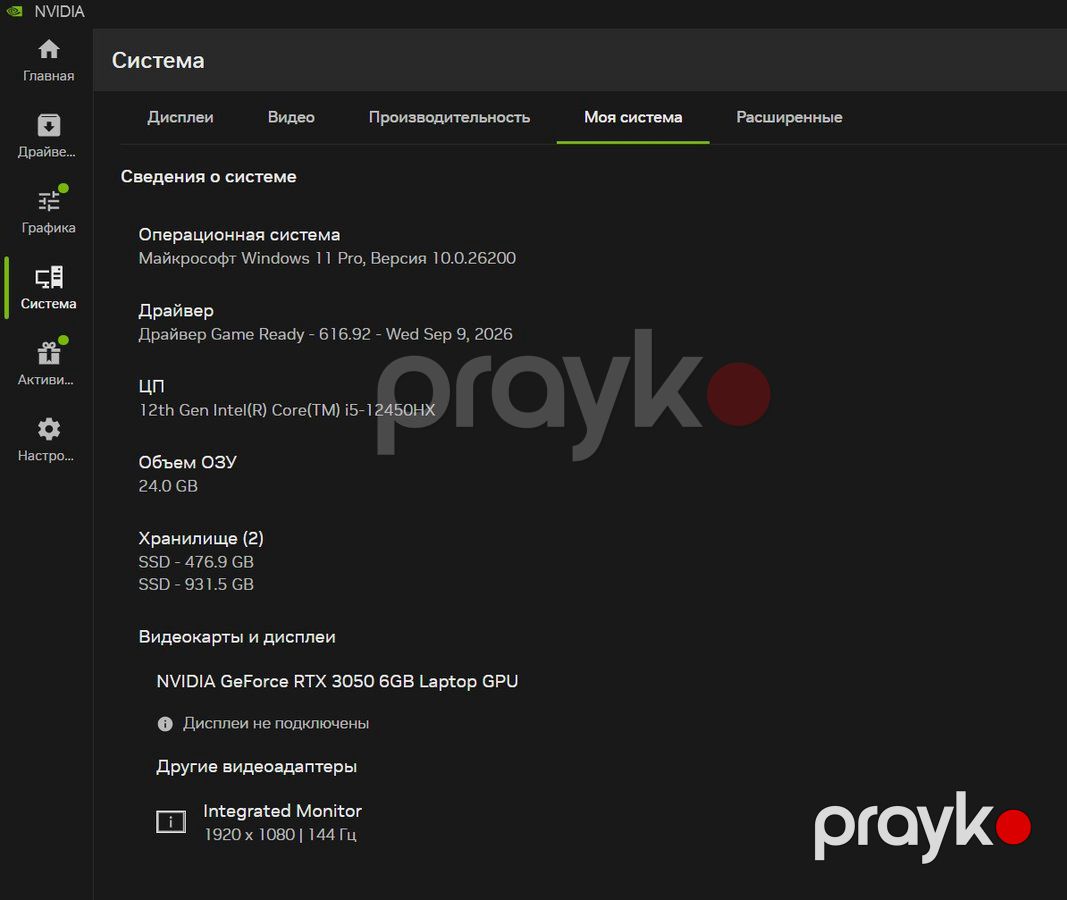The image size is (1067, 900).
Task: Click the Видеокарты и дисплеи heading
Action: [x=237, y=637]
